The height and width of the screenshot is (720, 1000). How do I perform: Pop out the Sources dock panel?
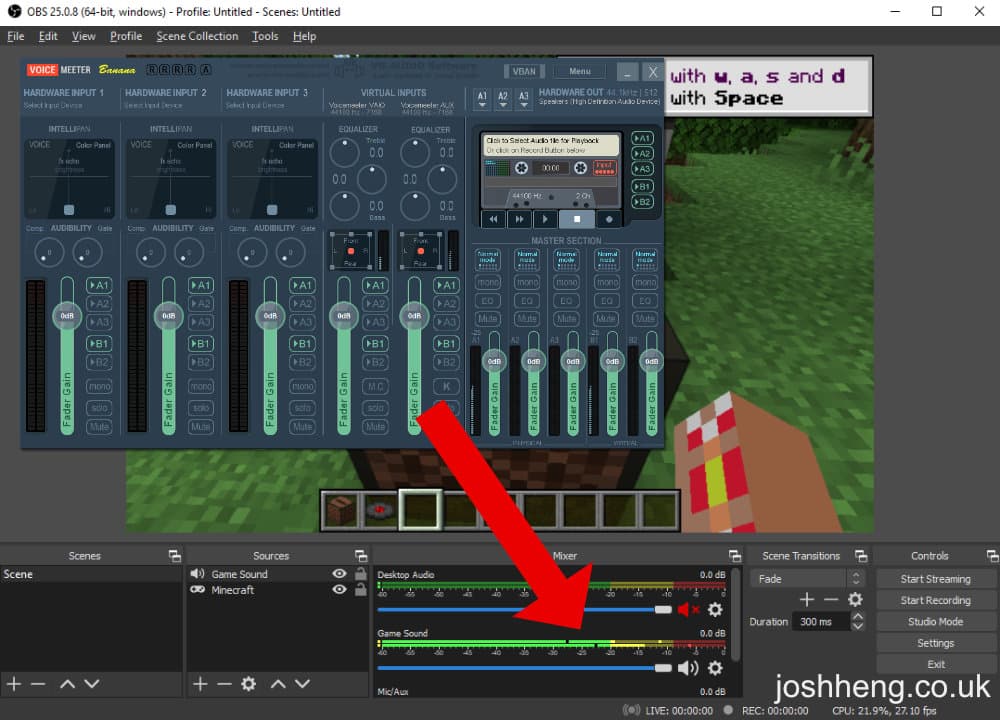361,556
